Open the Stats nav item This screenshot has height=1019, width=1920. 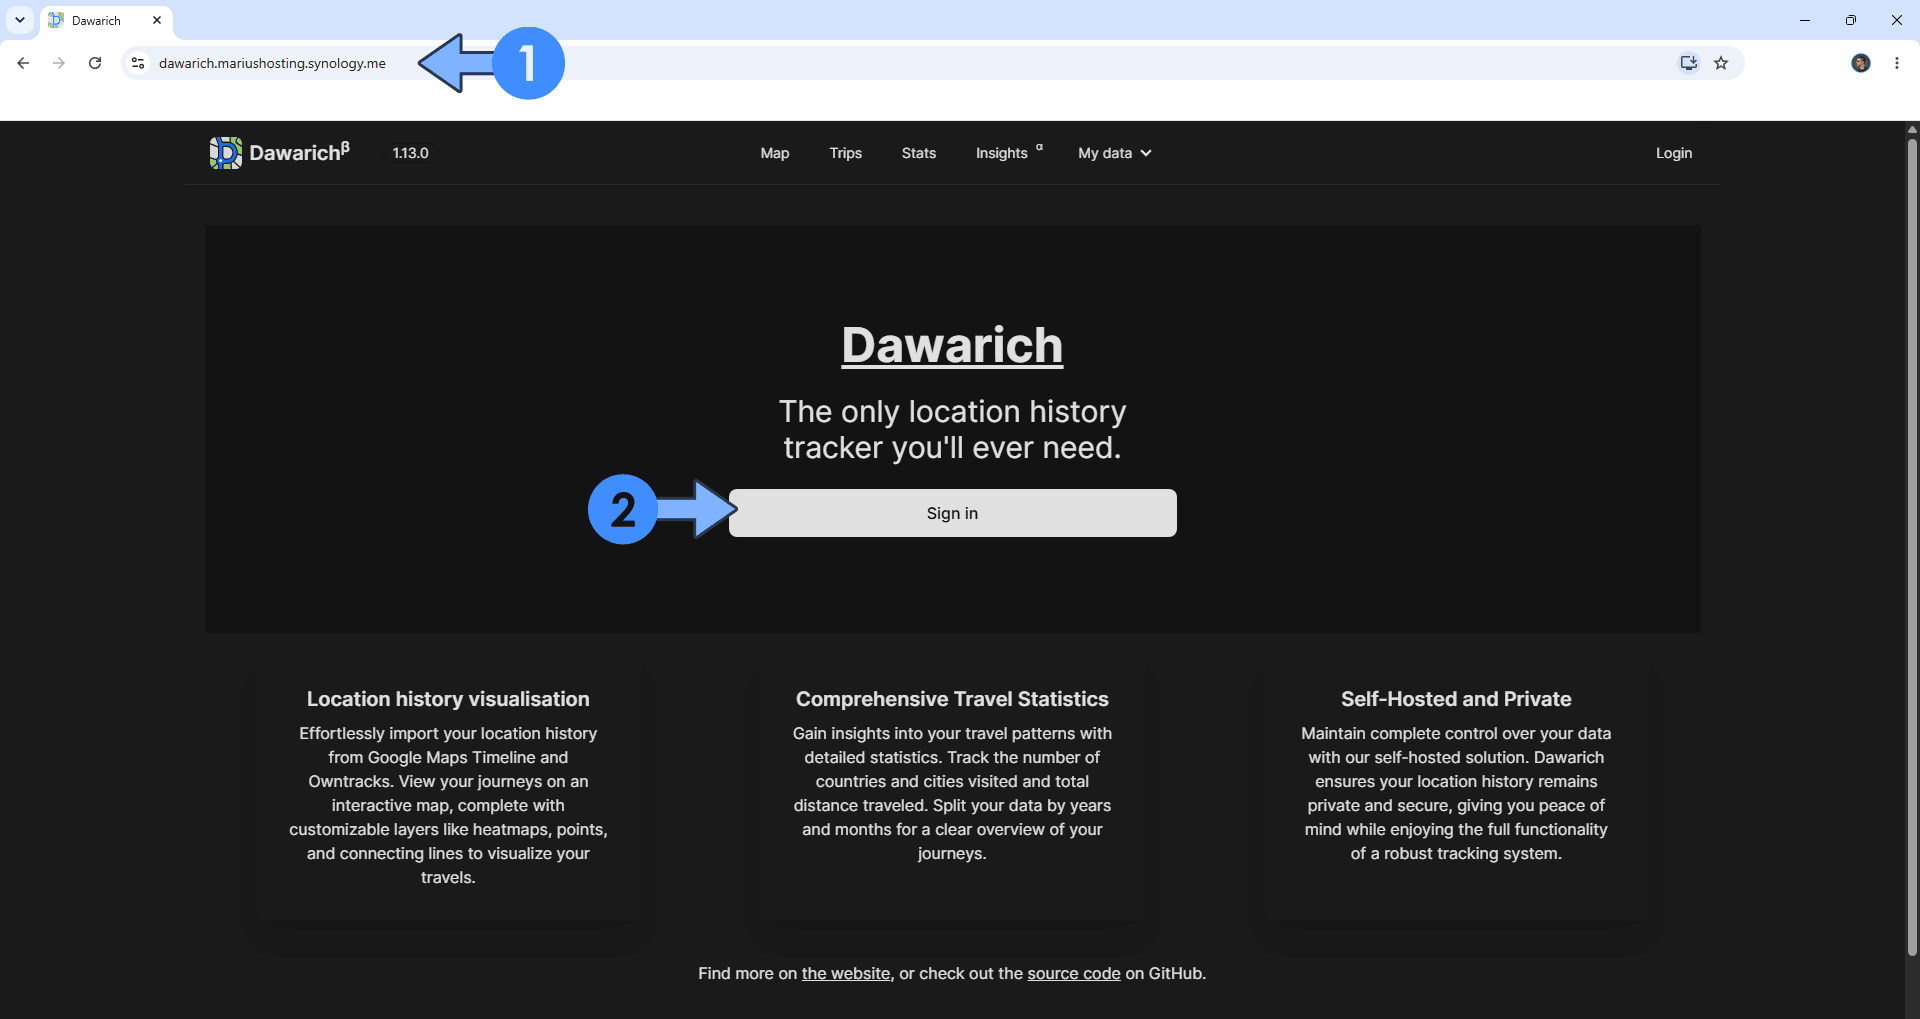919,153
